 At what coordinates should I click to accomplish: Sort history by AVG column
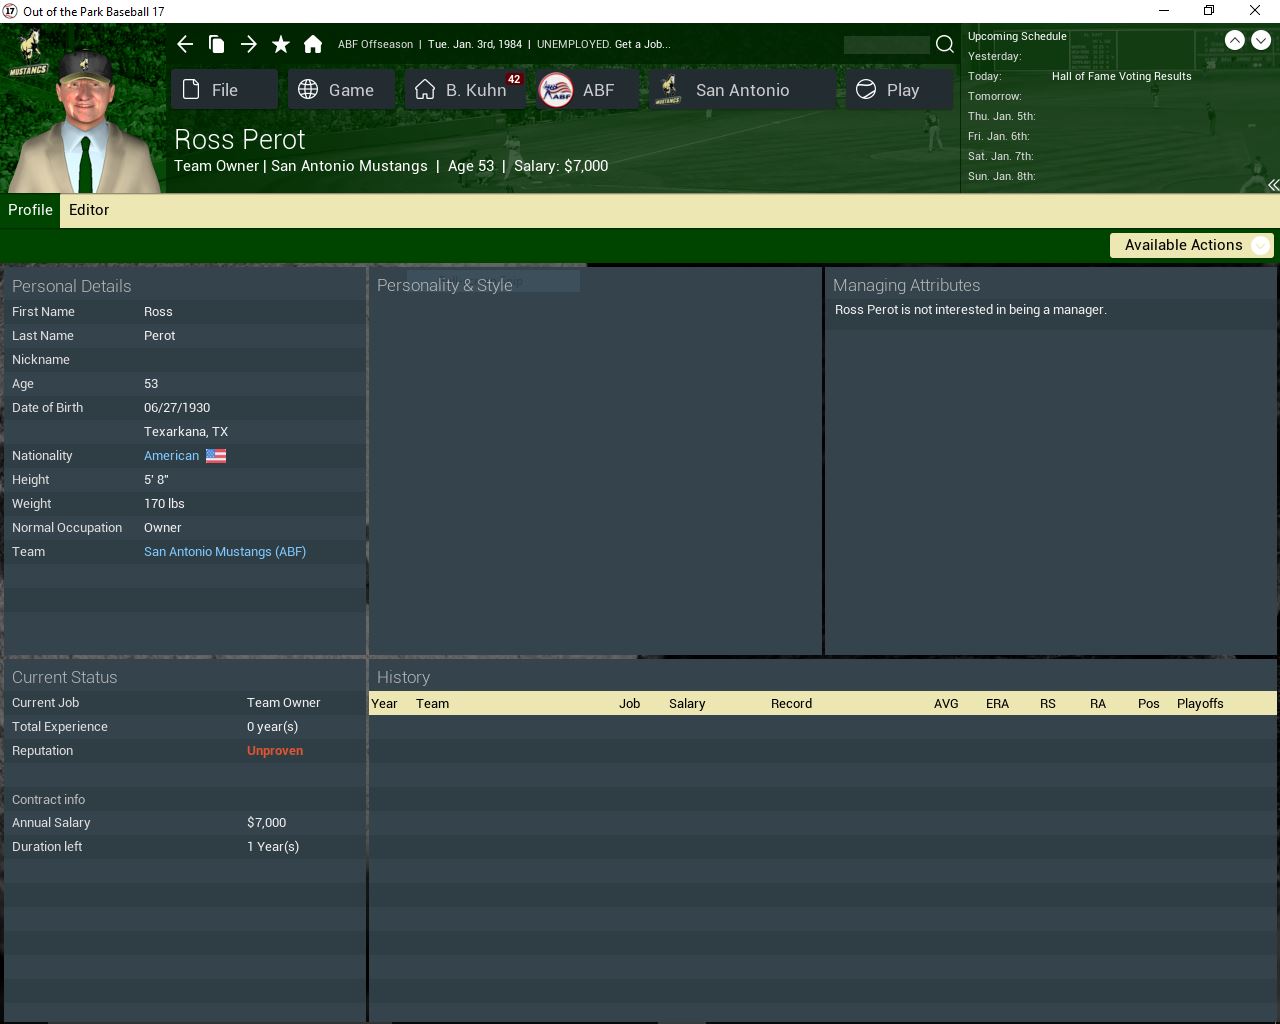point(946,704)
